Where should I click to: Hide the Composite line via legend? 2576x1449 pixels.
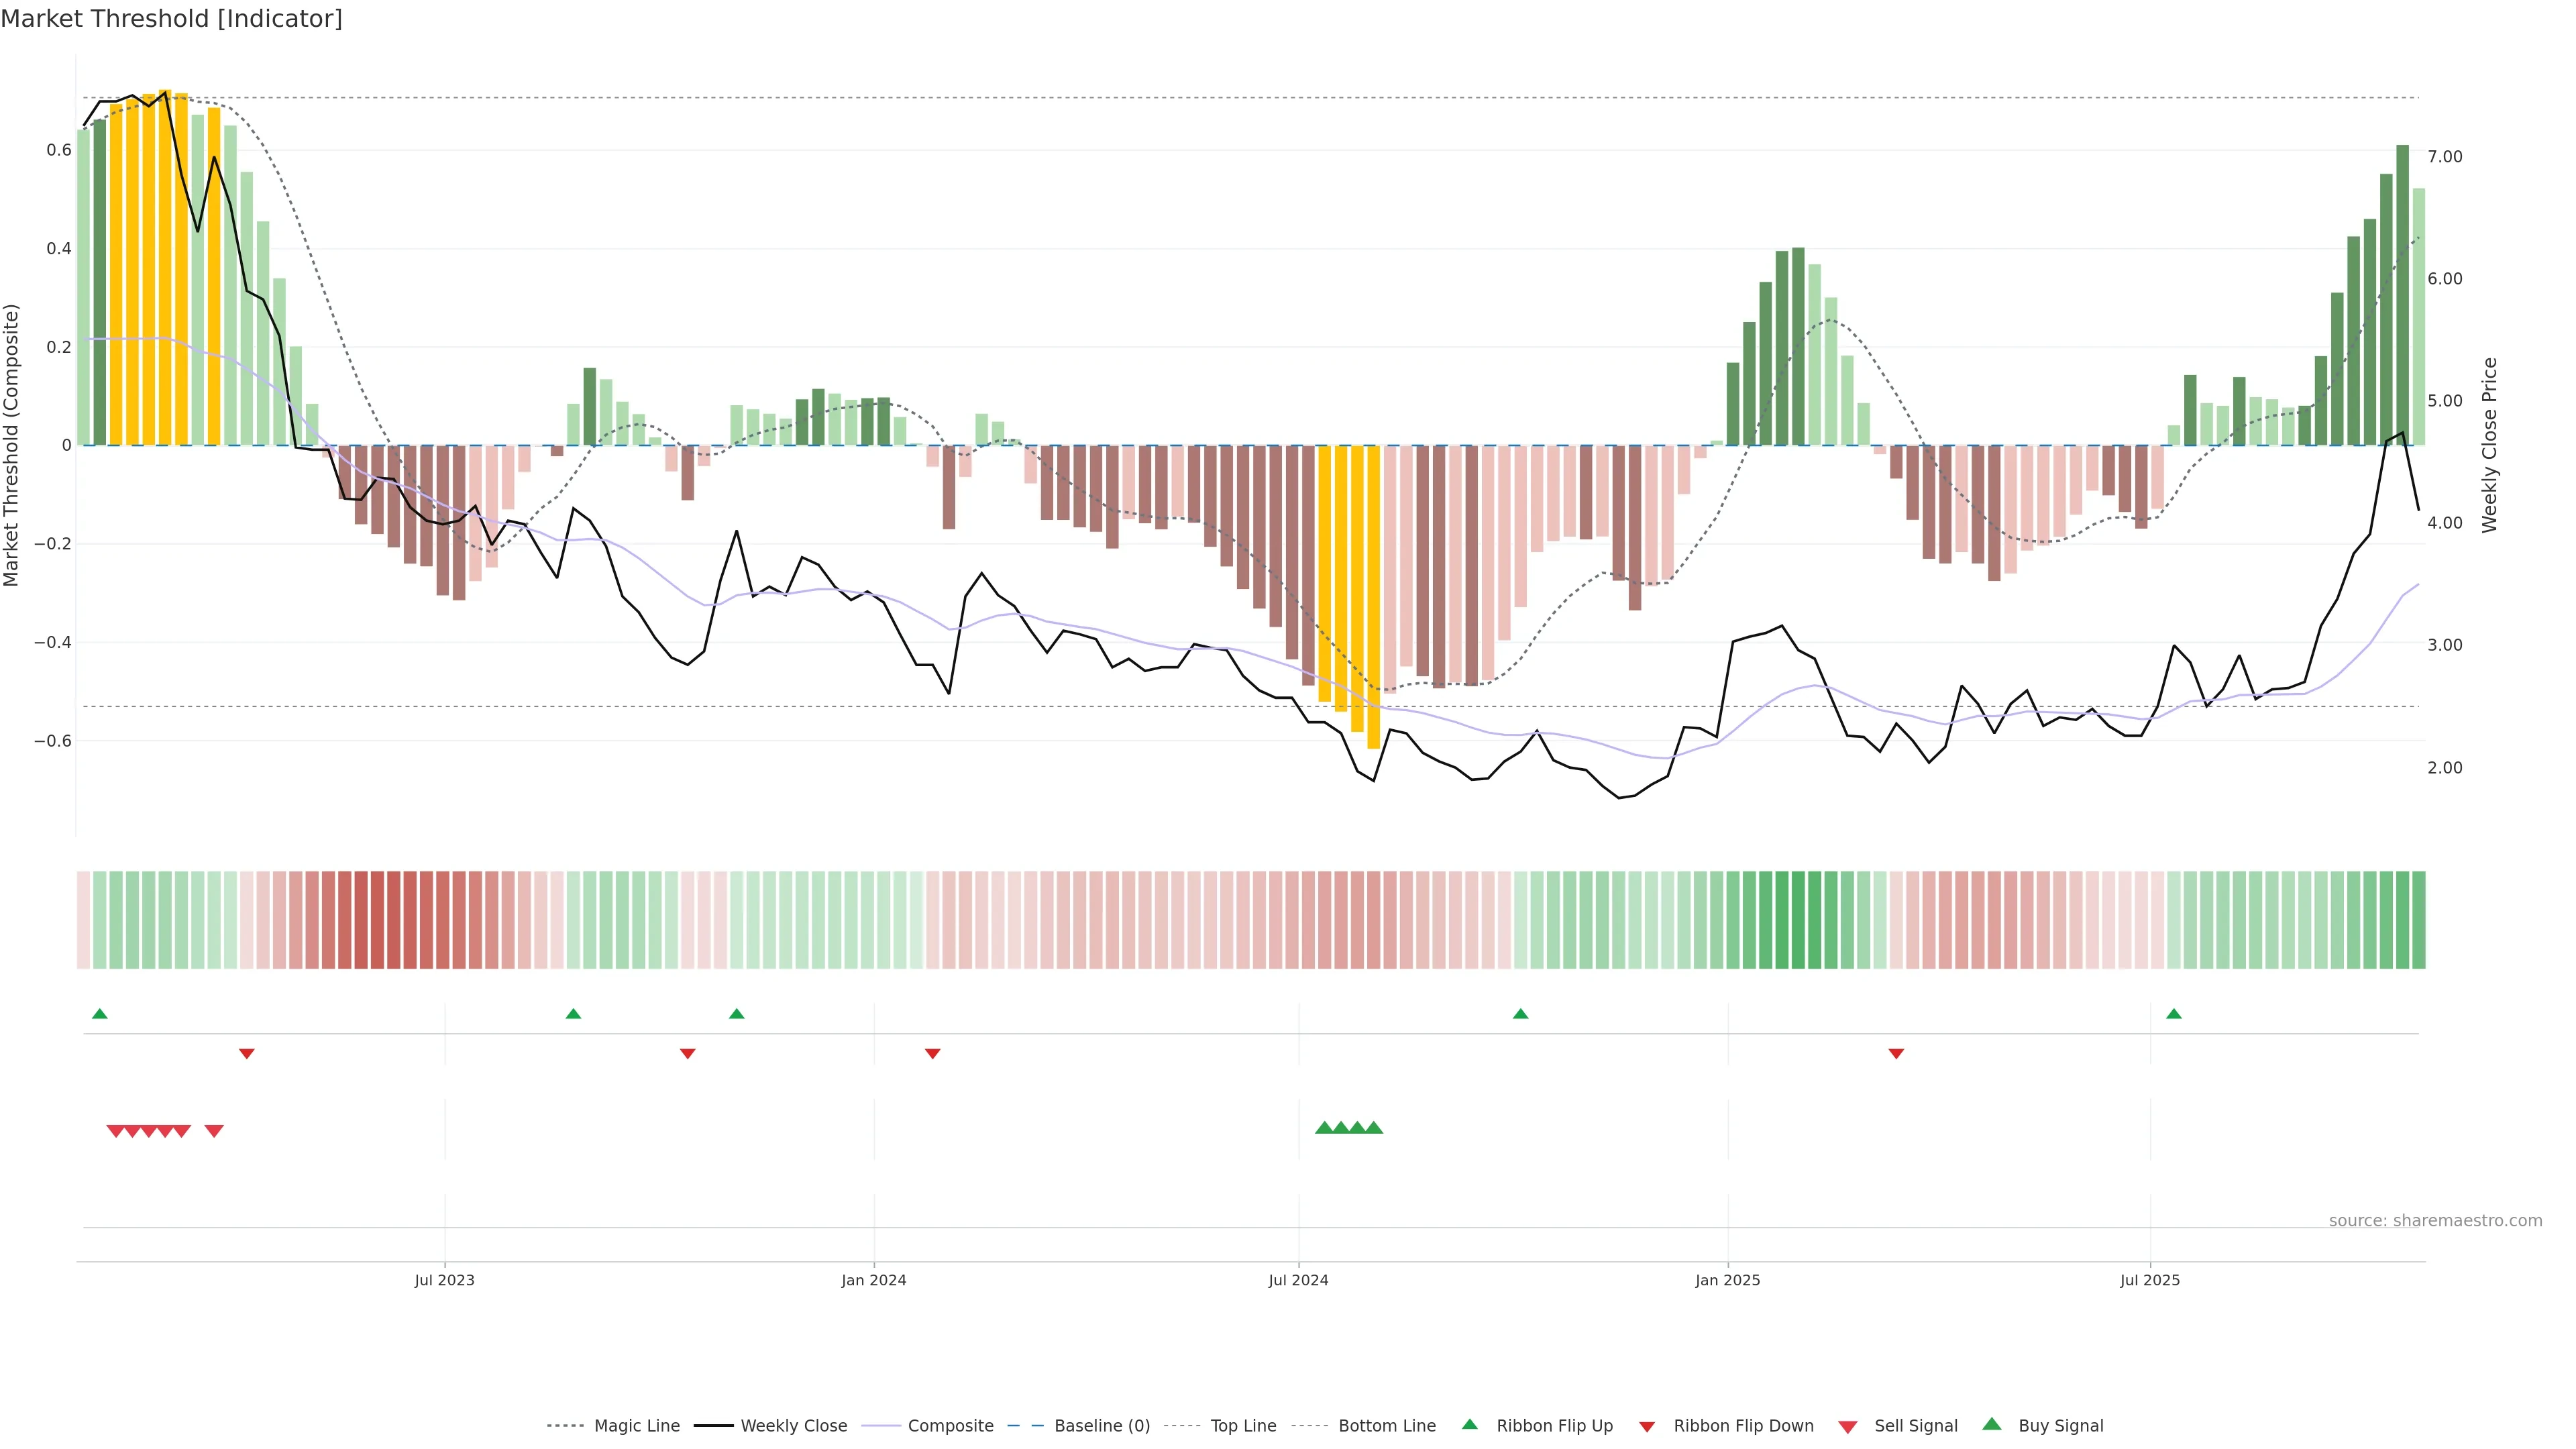click(x=950, y=1426)
